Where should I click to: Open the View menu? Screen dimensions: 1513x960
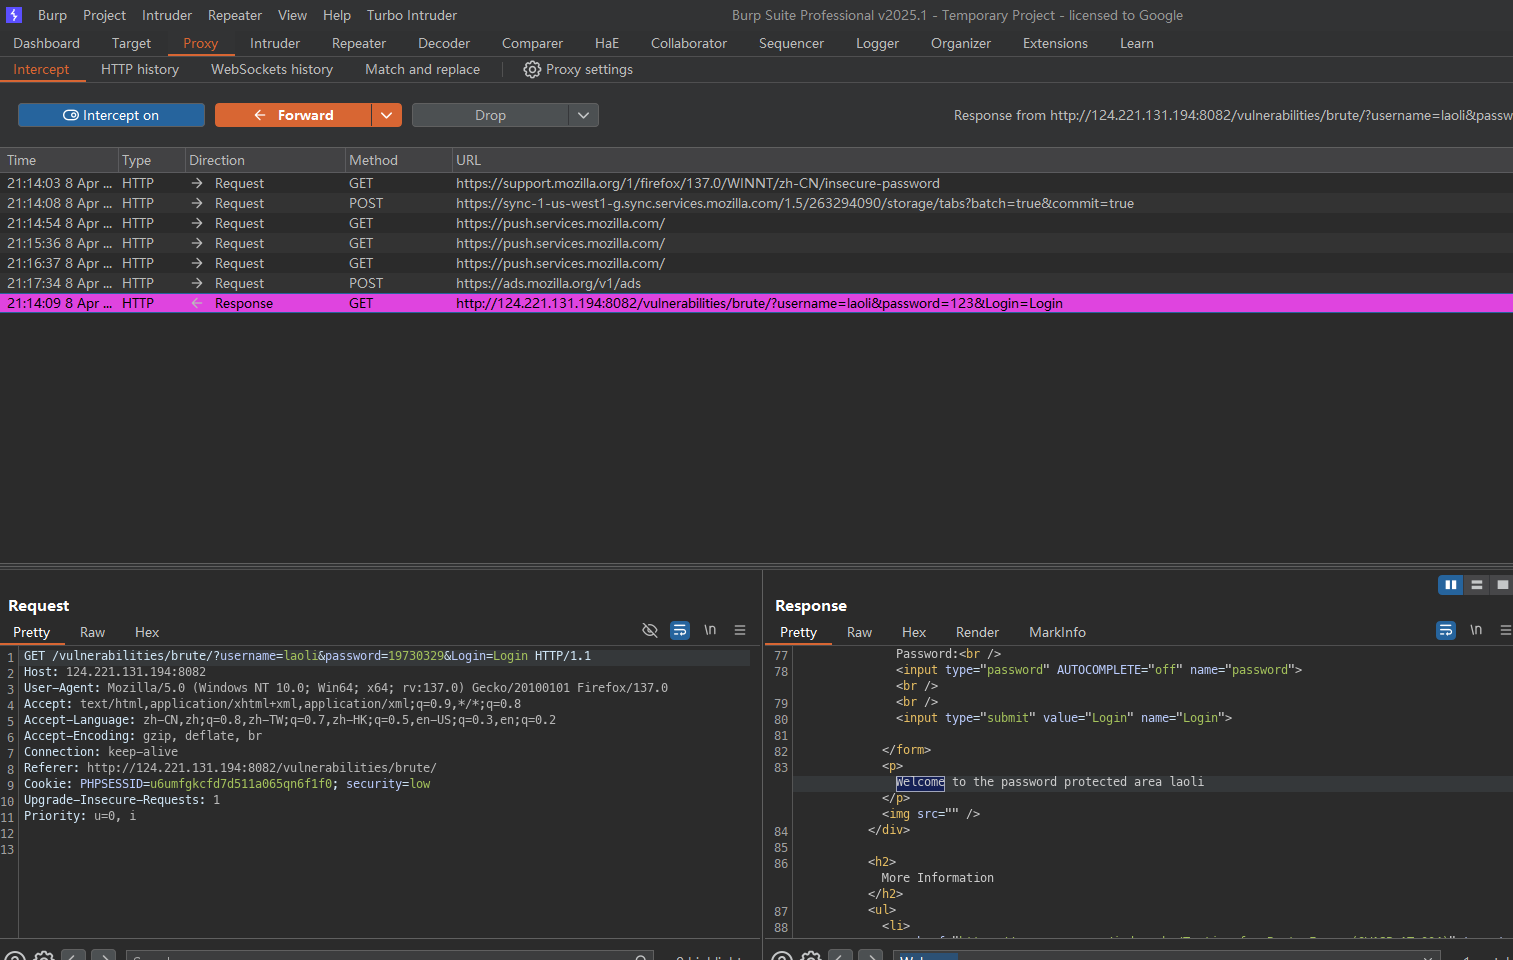pos(292,15)
